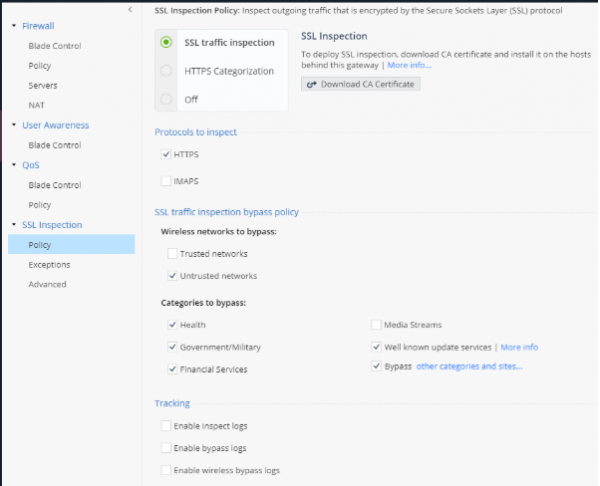The image size is (600, 486).
Task: Collapse the User Awareness section
Action: click(13, 125)
